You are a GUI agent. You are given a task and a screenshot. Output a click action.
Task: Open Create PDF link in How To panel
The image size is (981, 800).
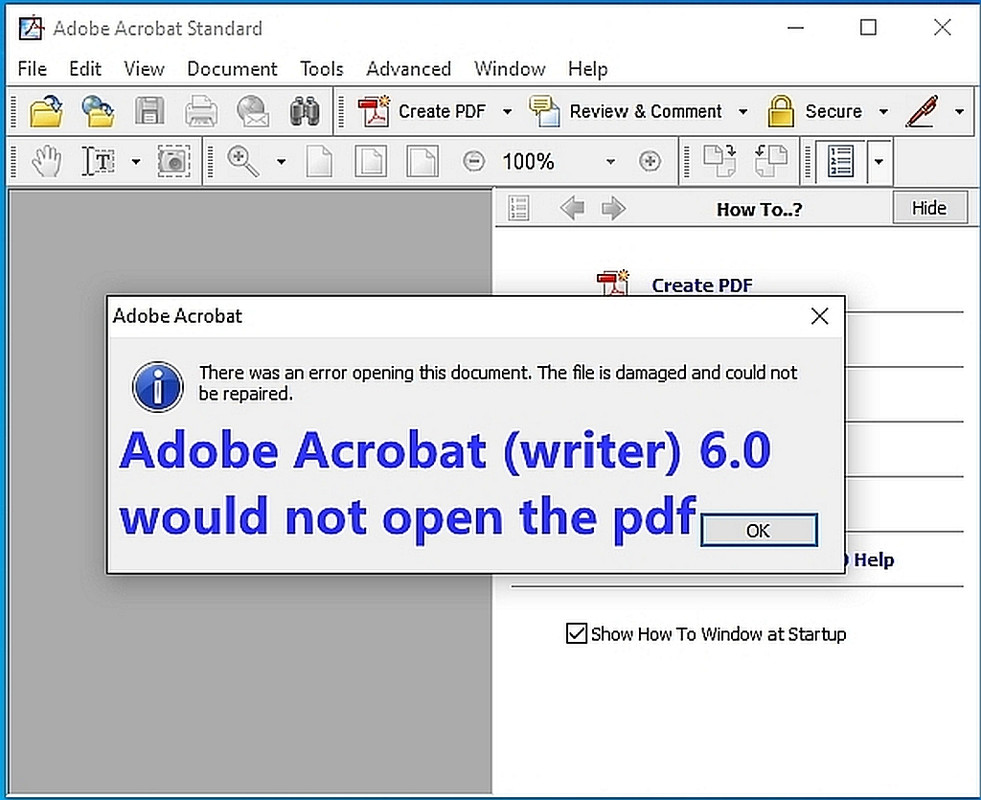click(x=702, y=285)
